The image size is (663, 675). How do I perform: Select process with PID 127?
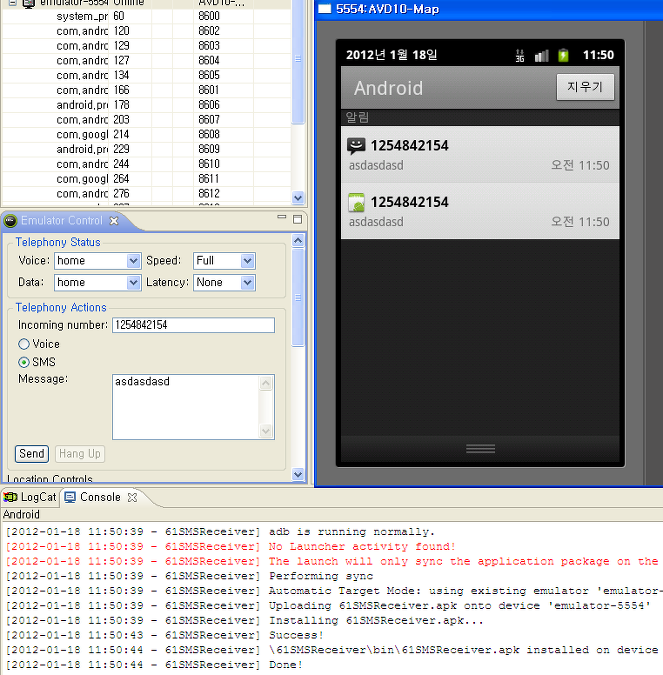(146, 60)
